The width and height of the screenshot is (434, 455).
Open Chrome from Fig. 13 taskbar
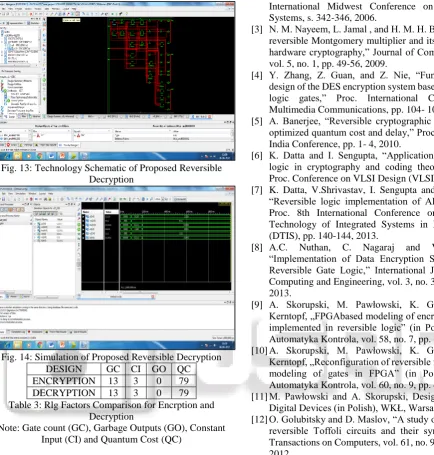tap(39, 156)
